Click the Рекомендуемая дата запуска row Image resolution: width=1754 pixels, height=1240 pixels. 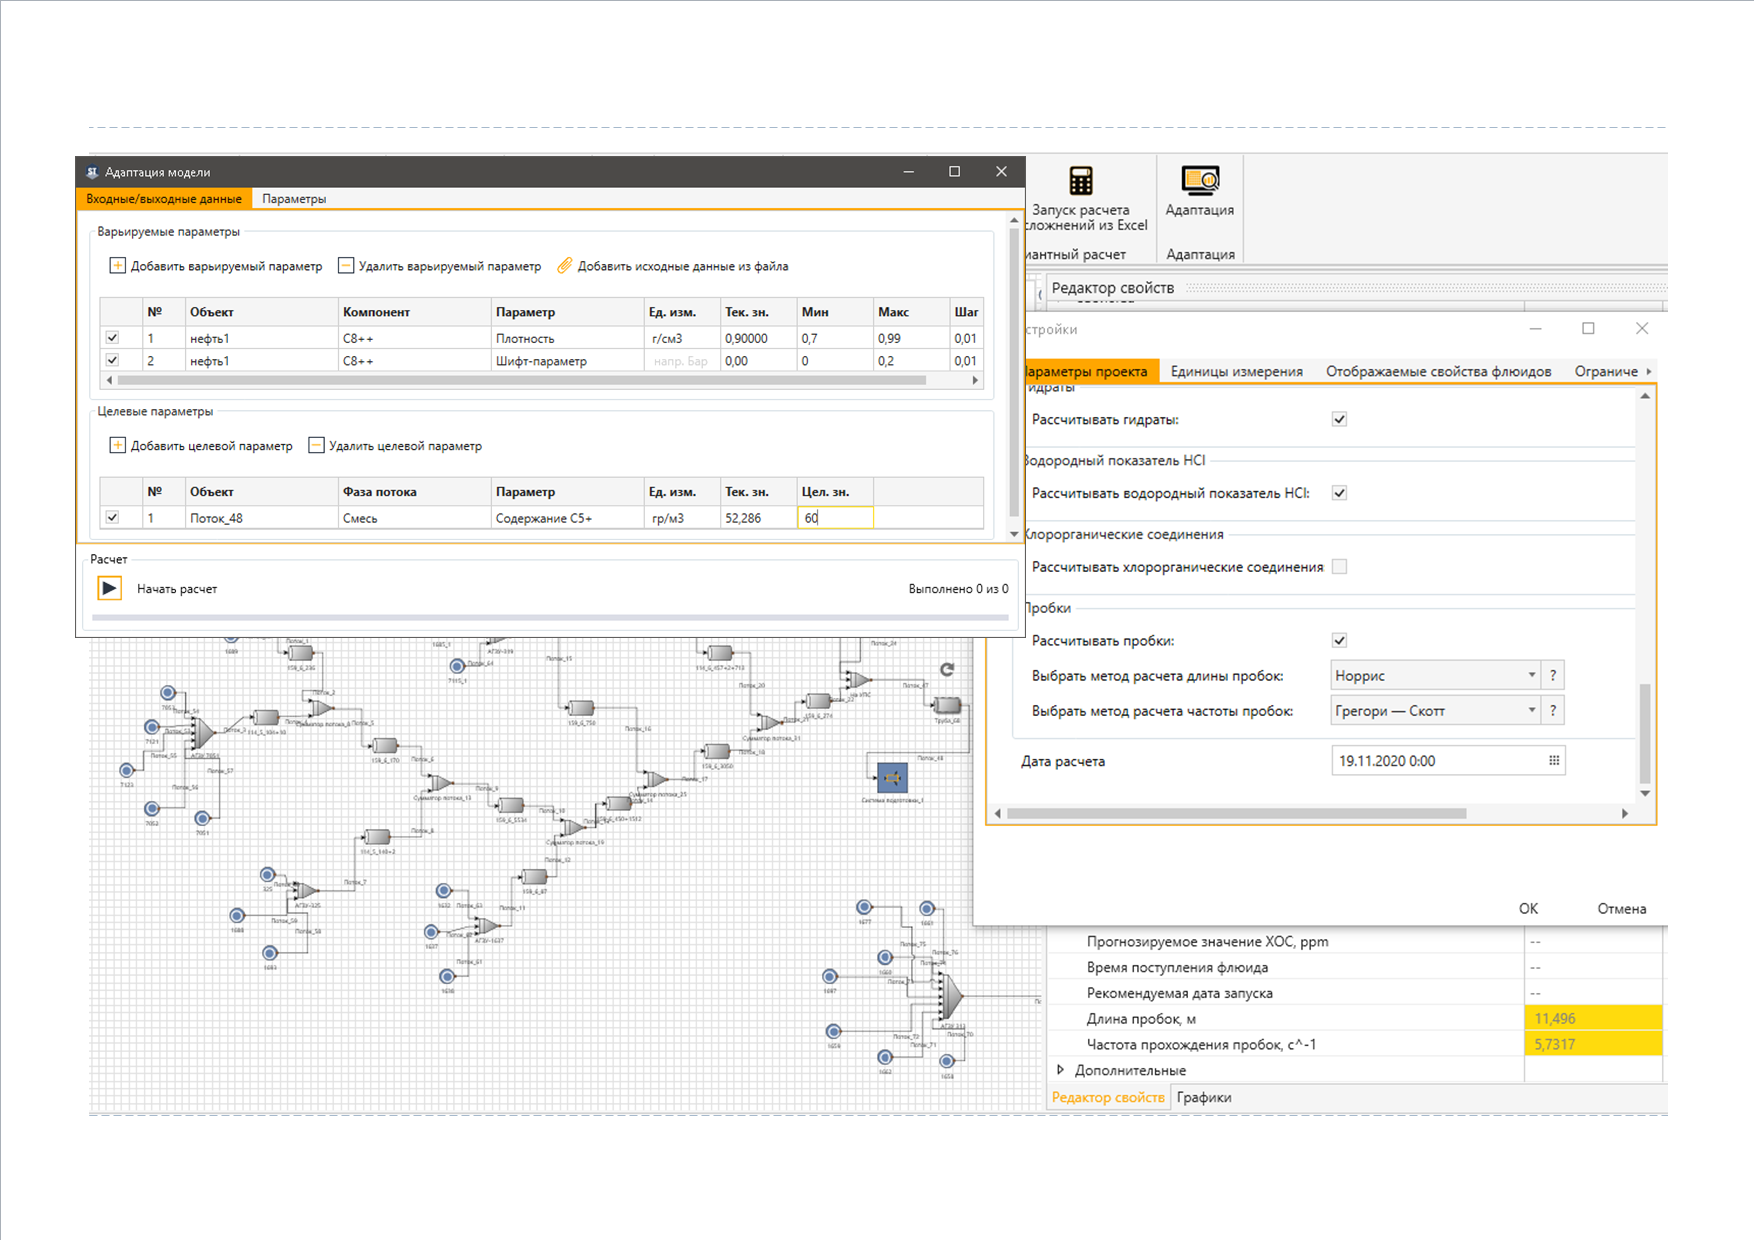point(1355,993)
